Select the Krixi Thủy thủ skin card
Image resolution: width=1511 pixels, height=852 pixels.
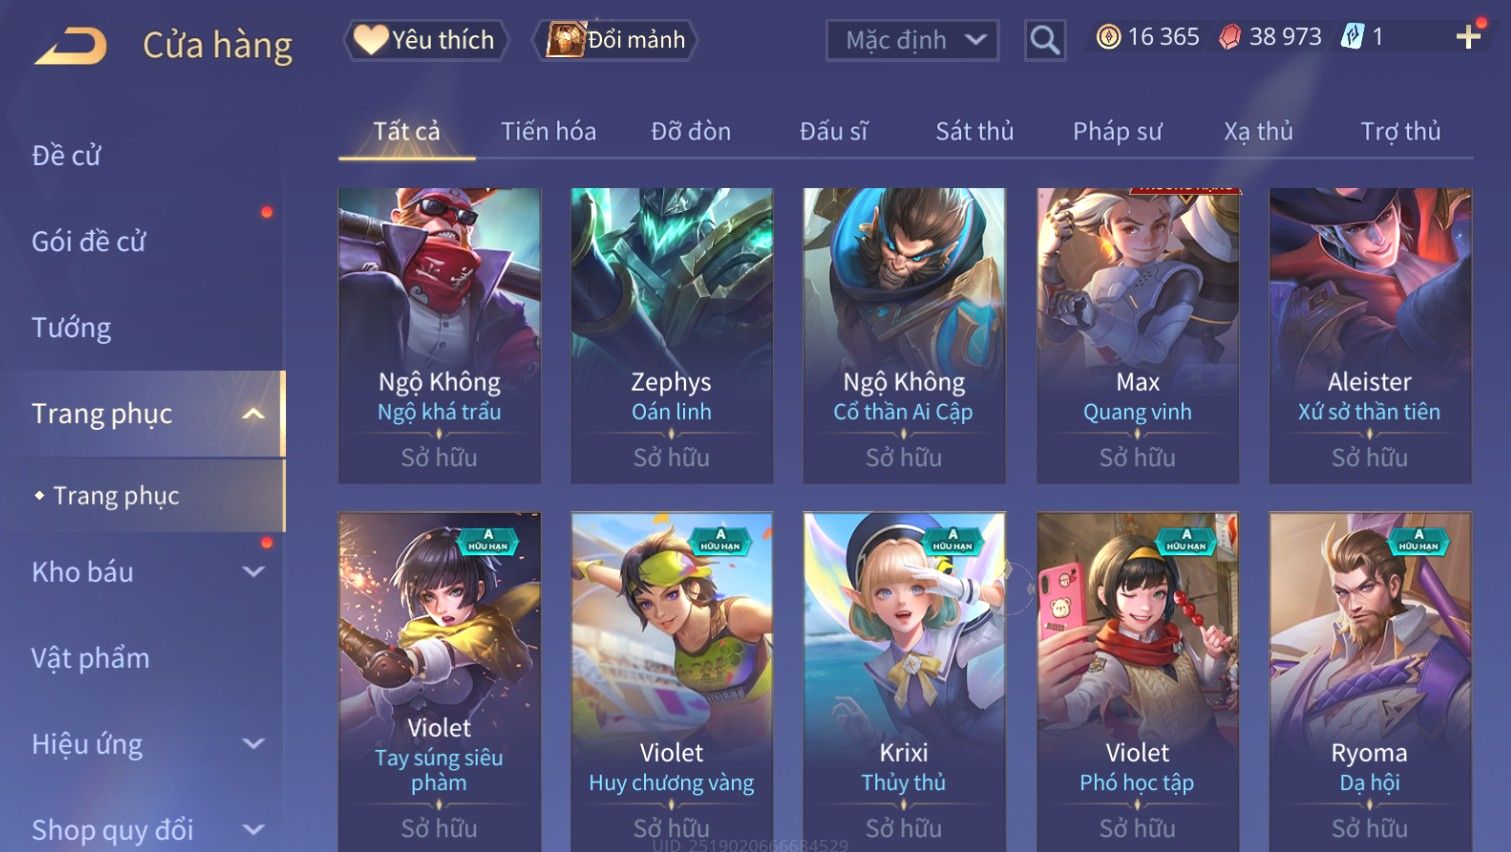coord(904,681)
